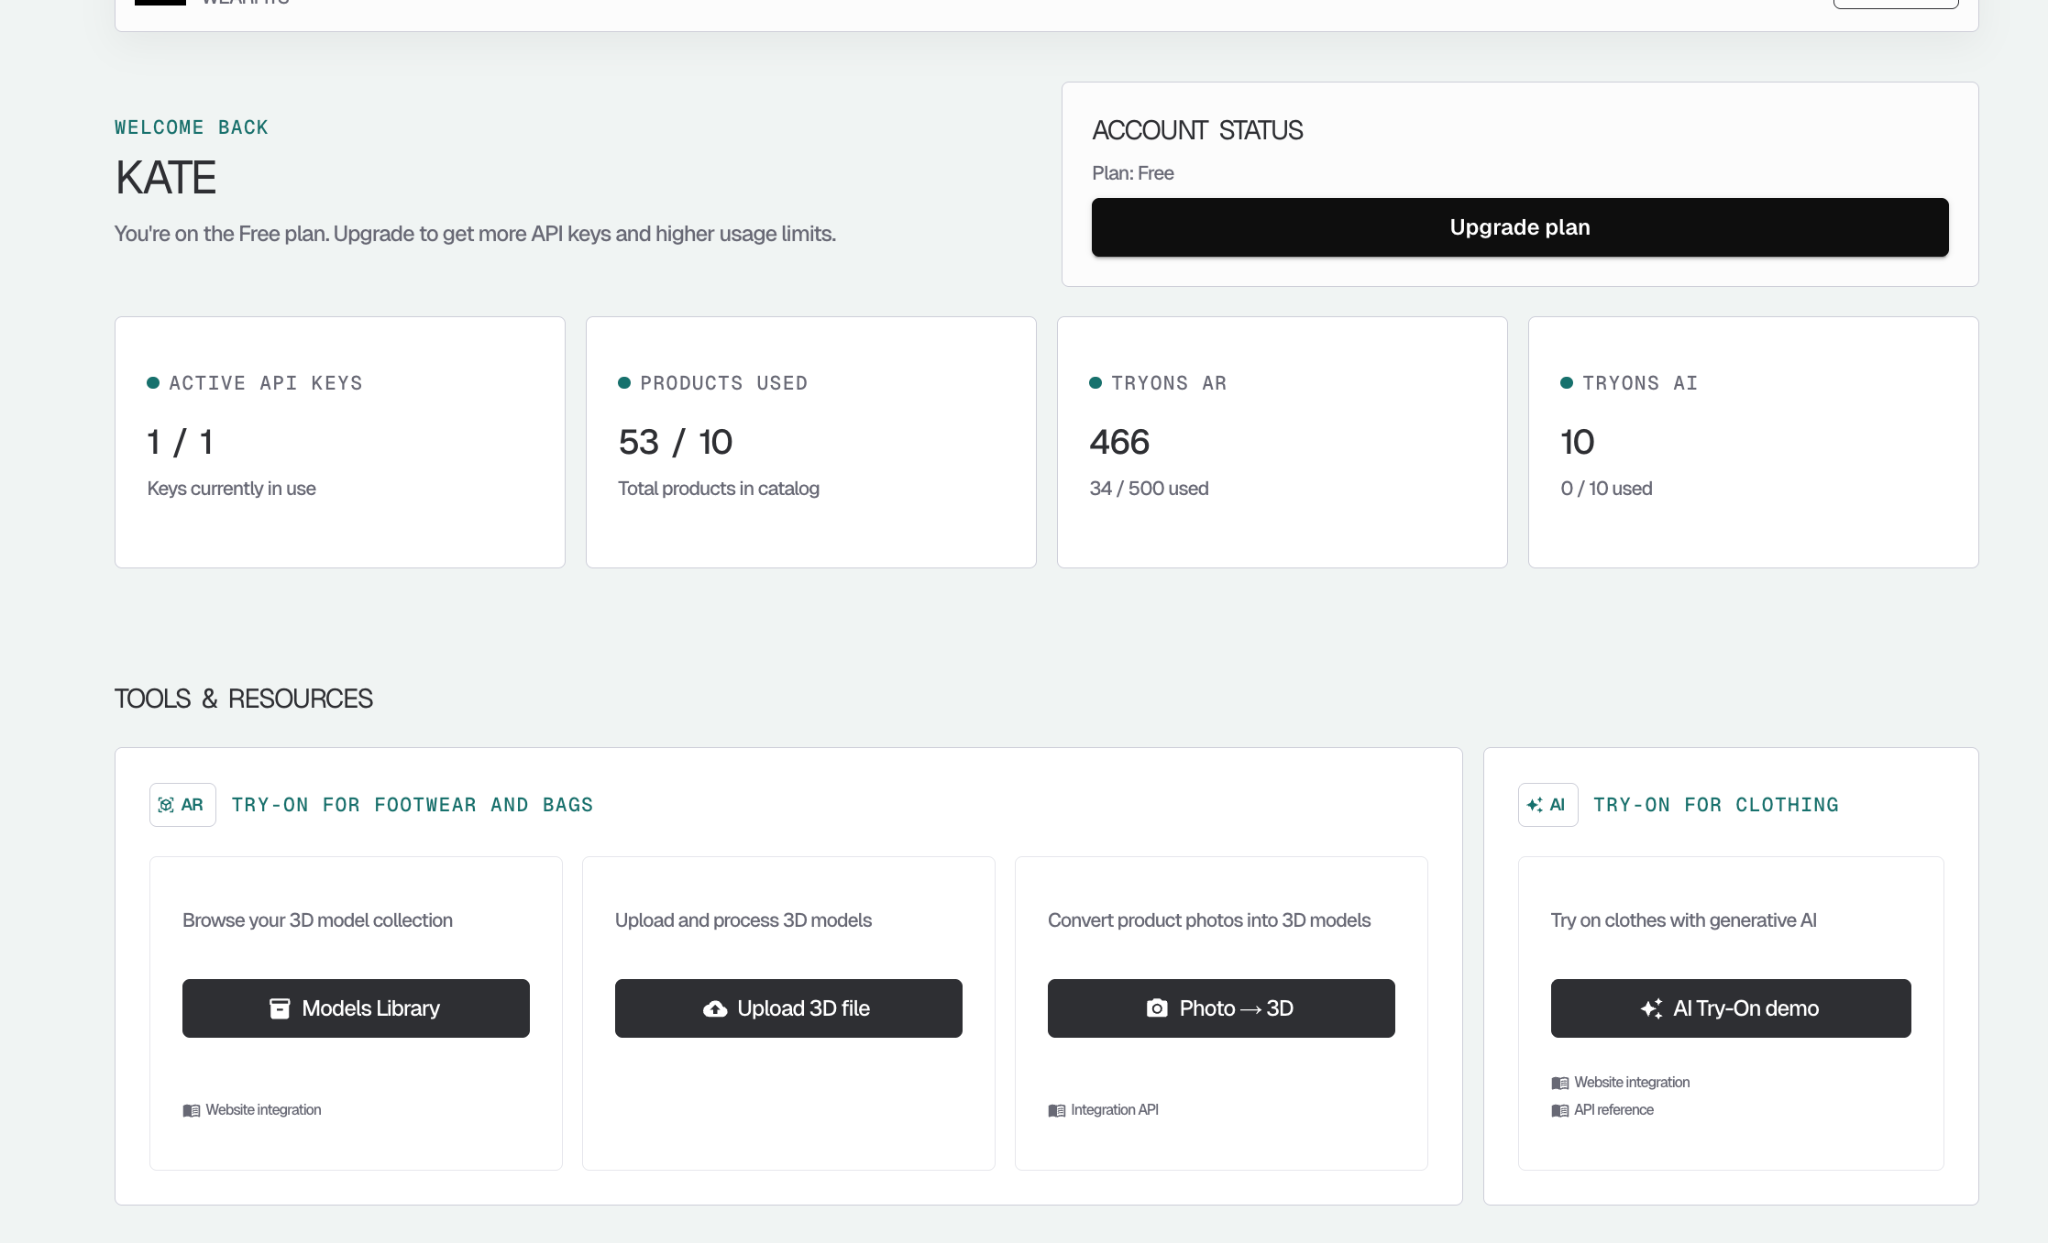The height and width of the screenshot is (1243, 2048).
Task: Open the API reference link
Action: (x=1613, y=1110)
